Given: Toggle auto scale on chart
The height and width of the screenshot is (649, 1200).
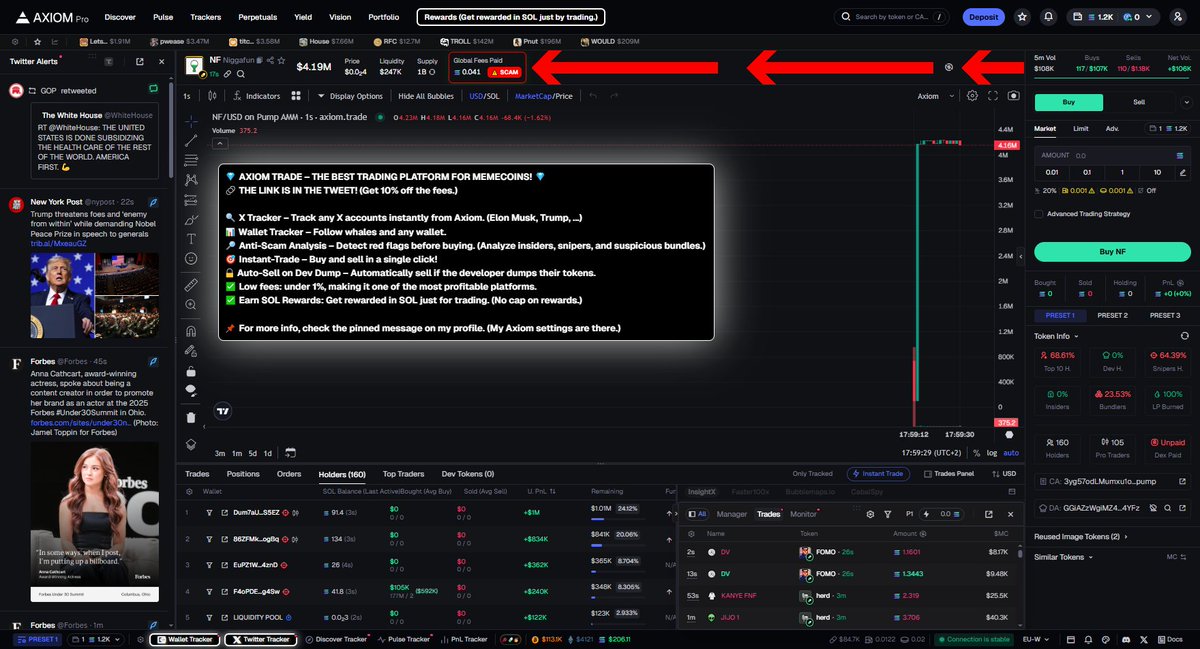Looking at the screenshot, I should (x=1011, y=453).
